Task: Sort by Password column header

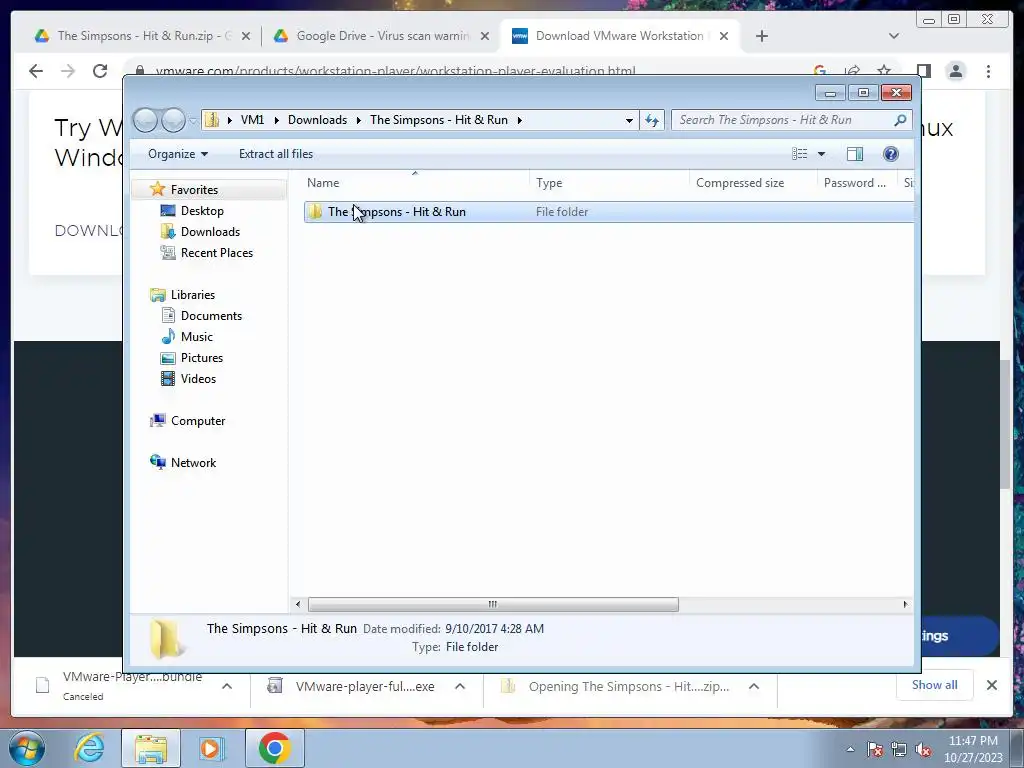Action: (857, 183)
